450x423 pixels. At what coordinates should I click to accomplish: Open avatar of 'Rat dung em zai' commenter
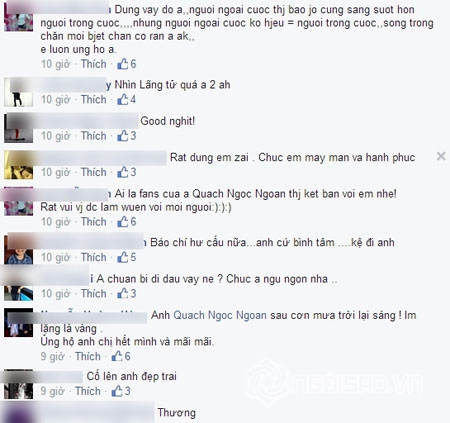[x=19, y=165]
